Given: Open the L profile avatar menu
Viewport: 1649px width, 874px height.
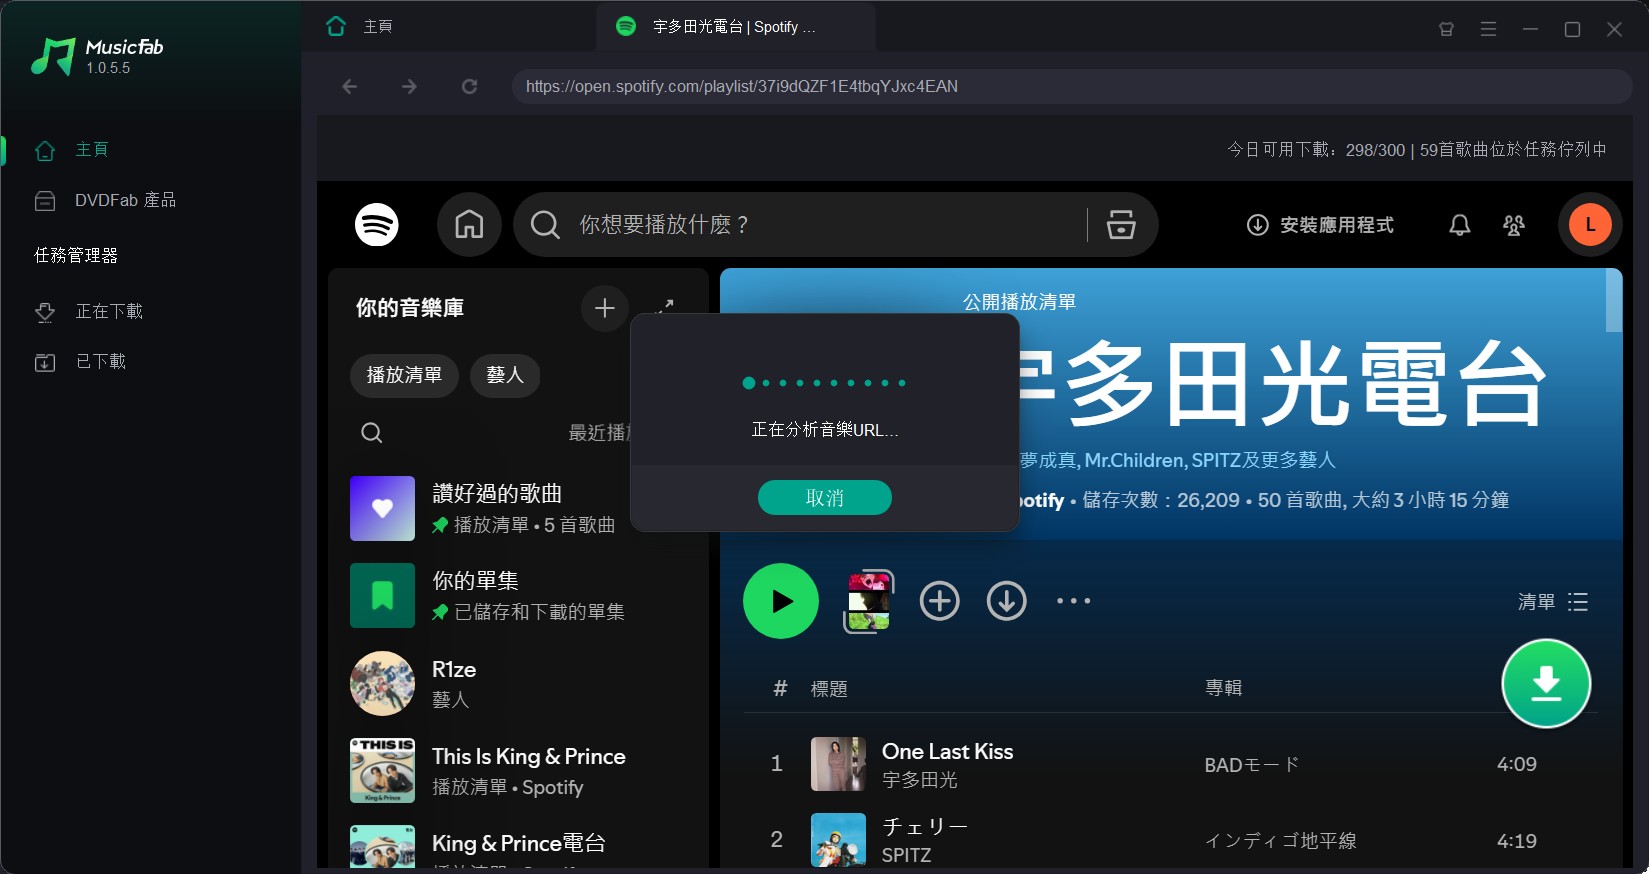Looking at the screenshot, I should (x=1590, y=225).
